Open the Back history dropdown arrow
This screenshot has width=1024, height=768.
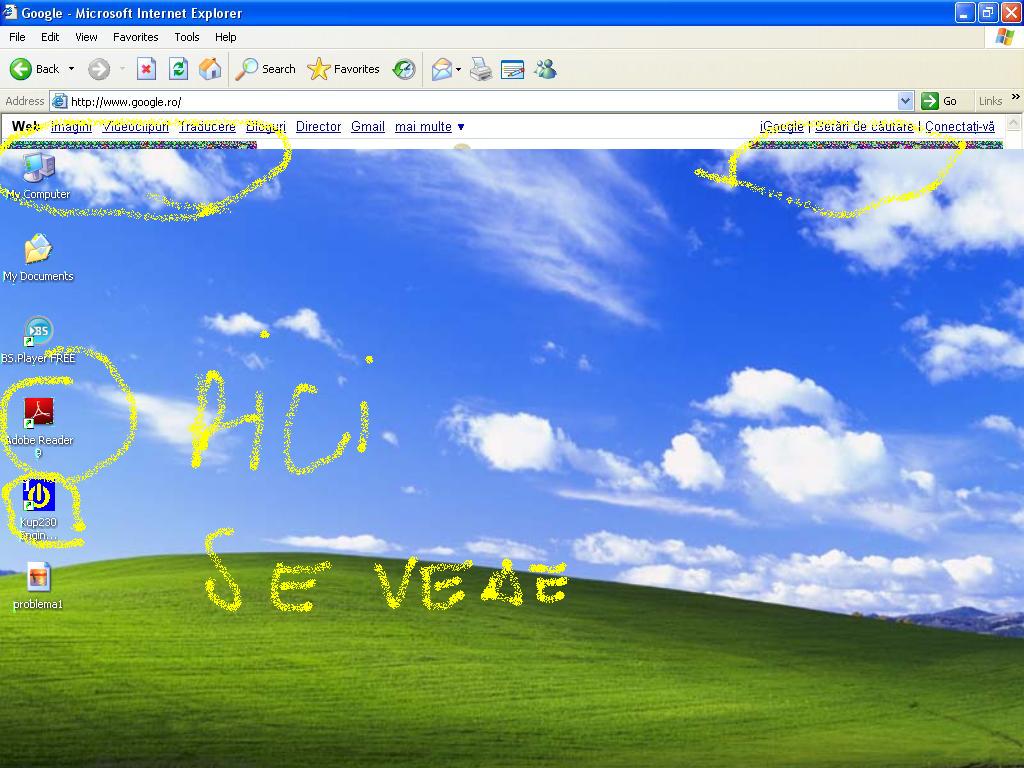[x=71, y=69]
